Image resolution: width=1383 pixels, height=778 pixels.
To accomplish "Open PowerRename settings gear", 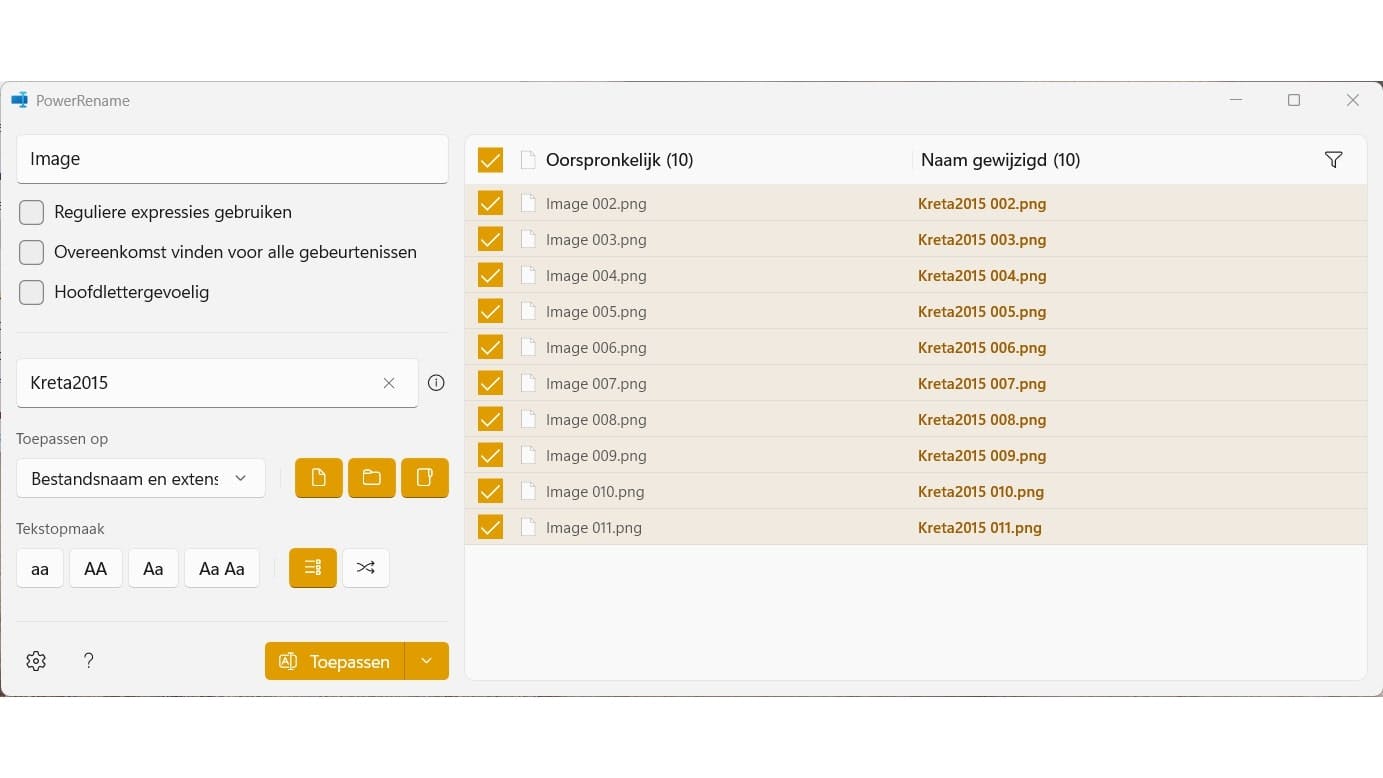I will coord(36,661).
